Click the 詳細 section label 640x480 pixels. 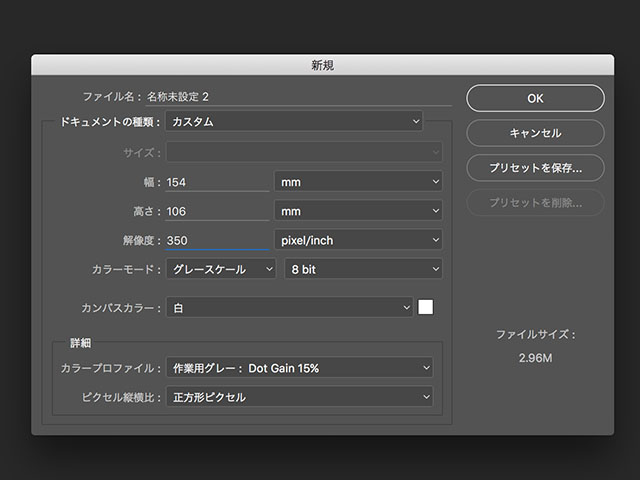click(80, 343)
